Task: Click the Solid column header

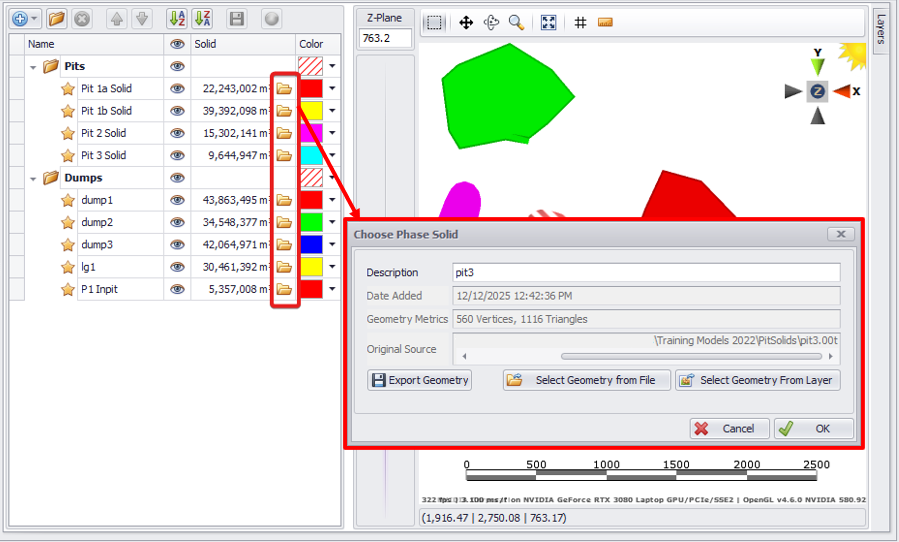Action: [x=243, y=44]
